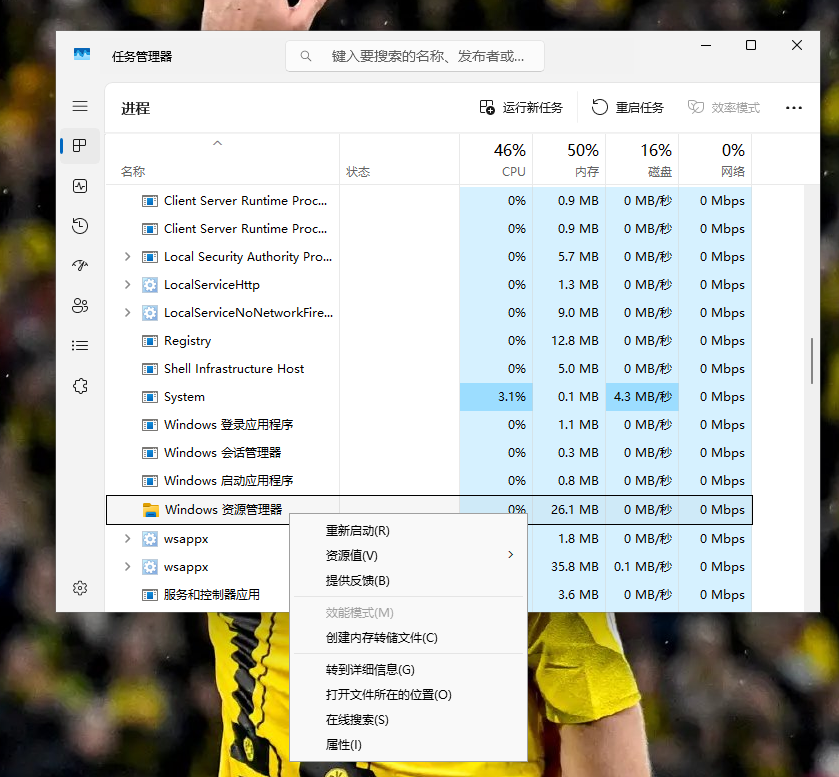This screenshot has width=839, height=777.
Task: Select the Windows 会话管理器 row
Action: click(429, 453)
